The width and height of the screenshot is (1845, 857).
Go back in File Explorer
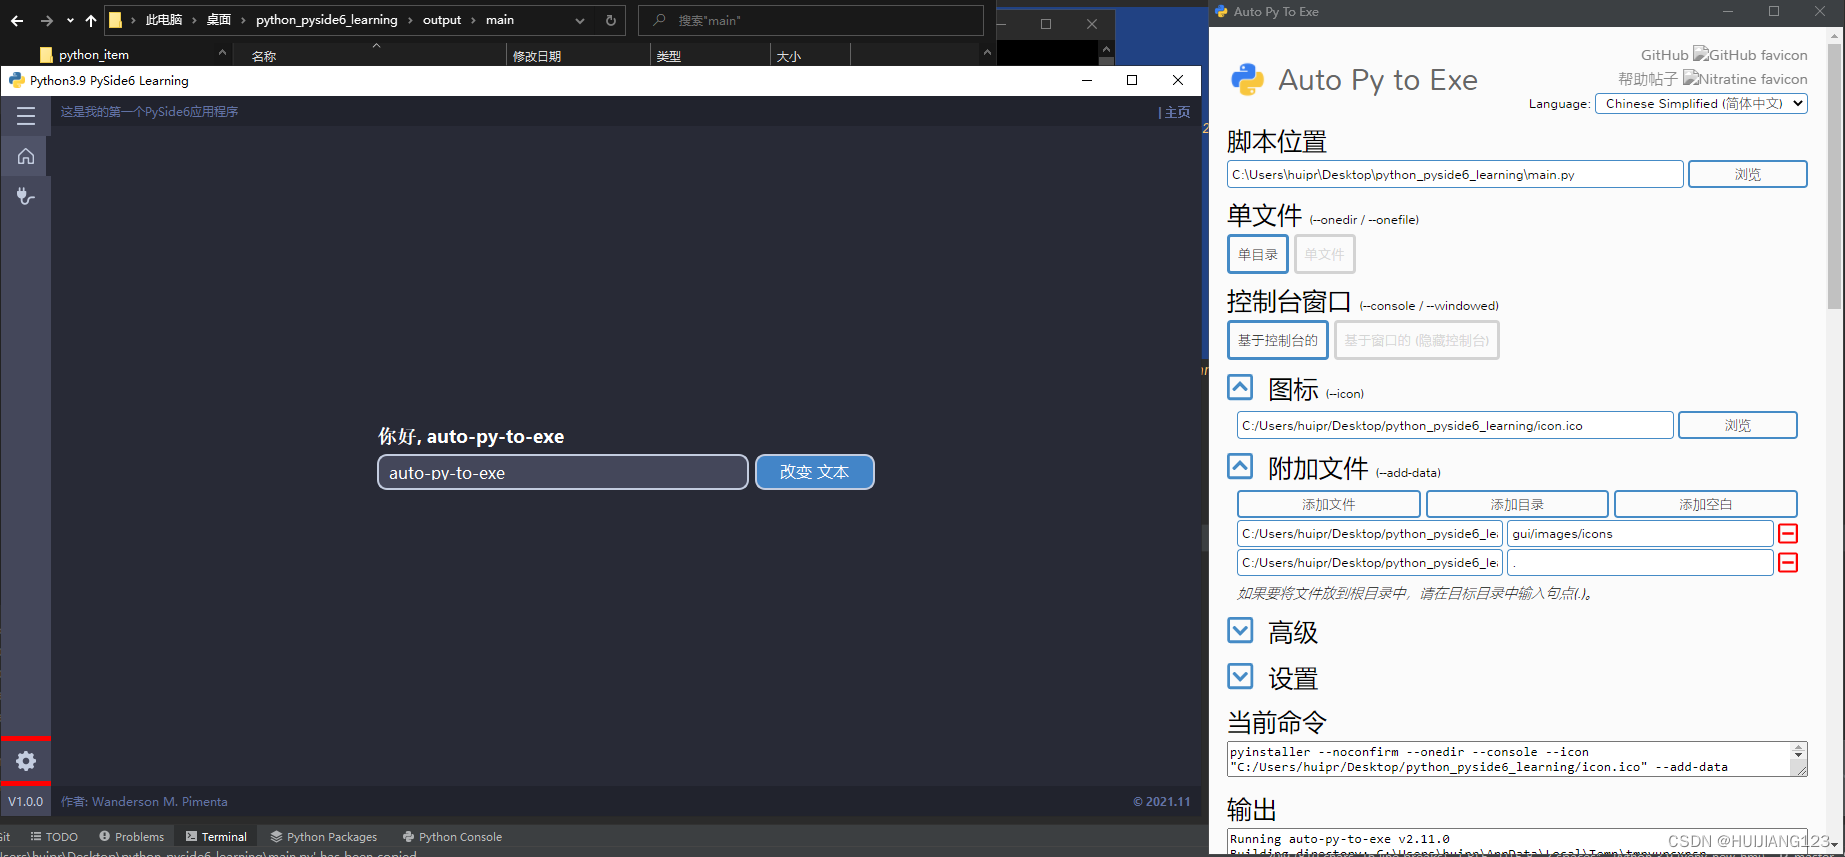17,20
